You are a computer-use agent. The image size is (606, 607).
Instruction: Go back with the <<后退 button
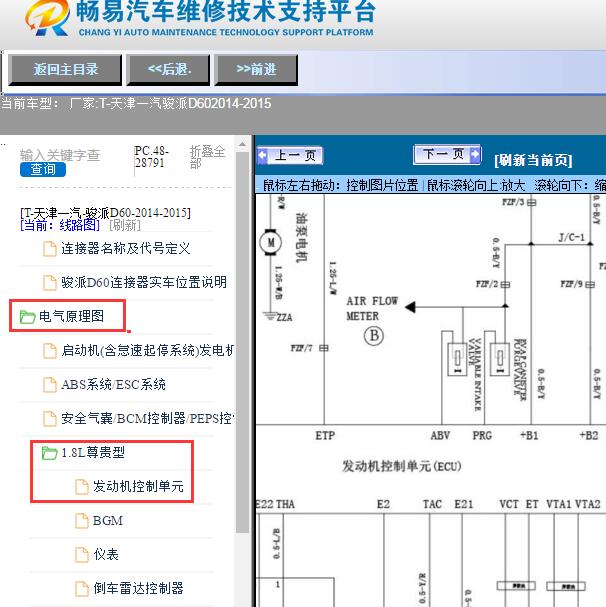[x=168, y=70]
